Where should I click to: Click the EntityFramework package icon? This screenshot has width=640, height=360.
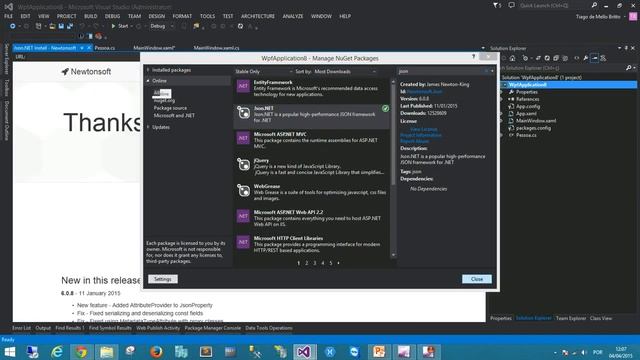(243, 86)
